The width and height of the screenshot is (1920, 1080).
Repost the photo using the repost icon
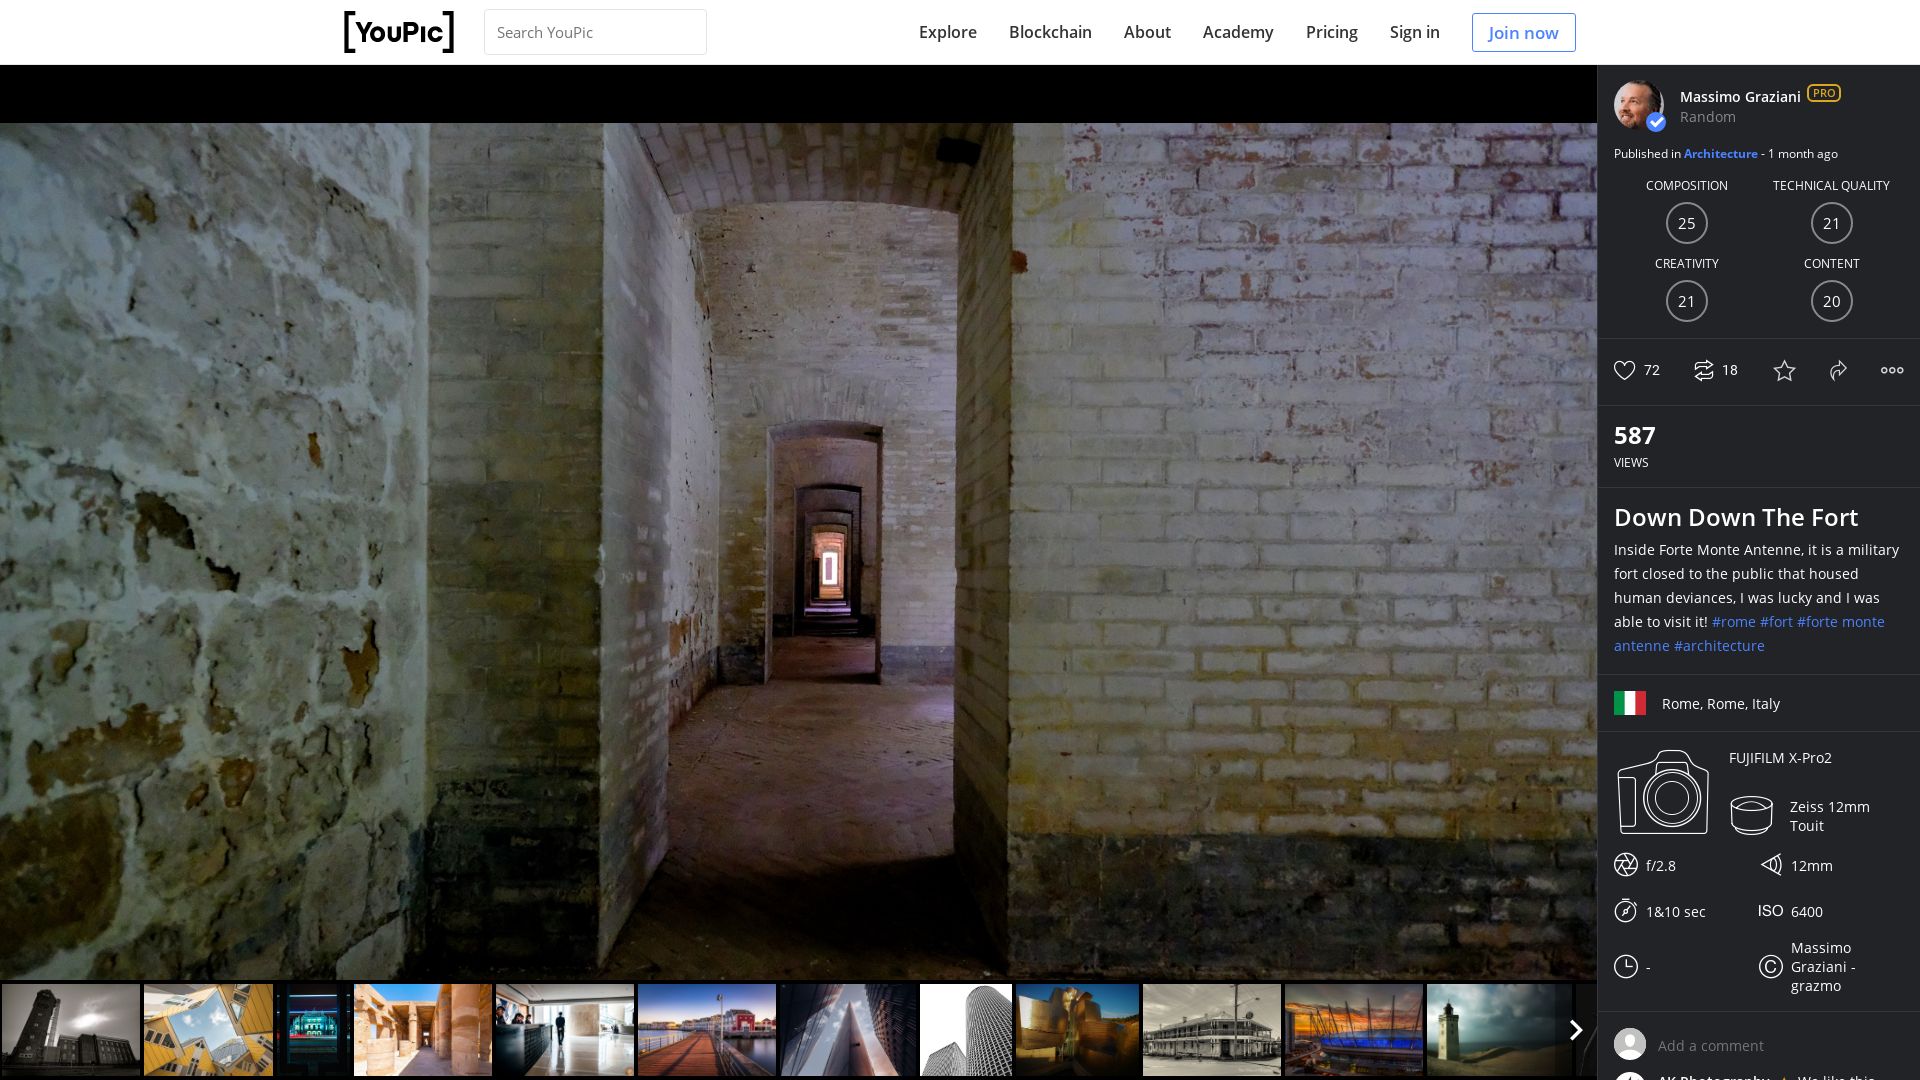click(x=1703, y=370)
